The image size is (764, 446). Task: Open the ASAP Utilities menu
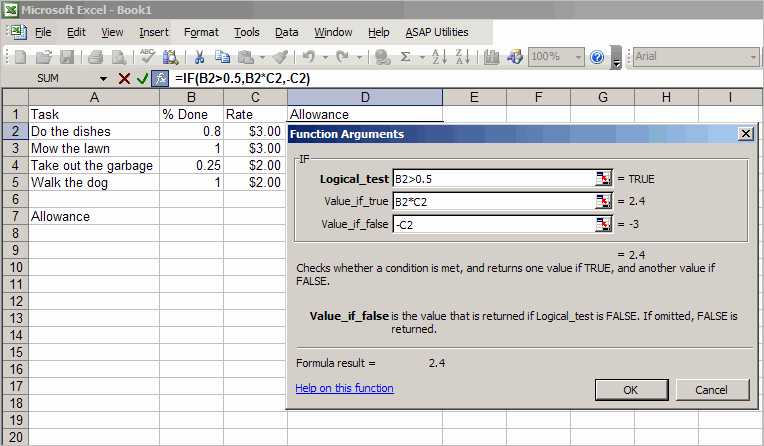click(437, 32)
